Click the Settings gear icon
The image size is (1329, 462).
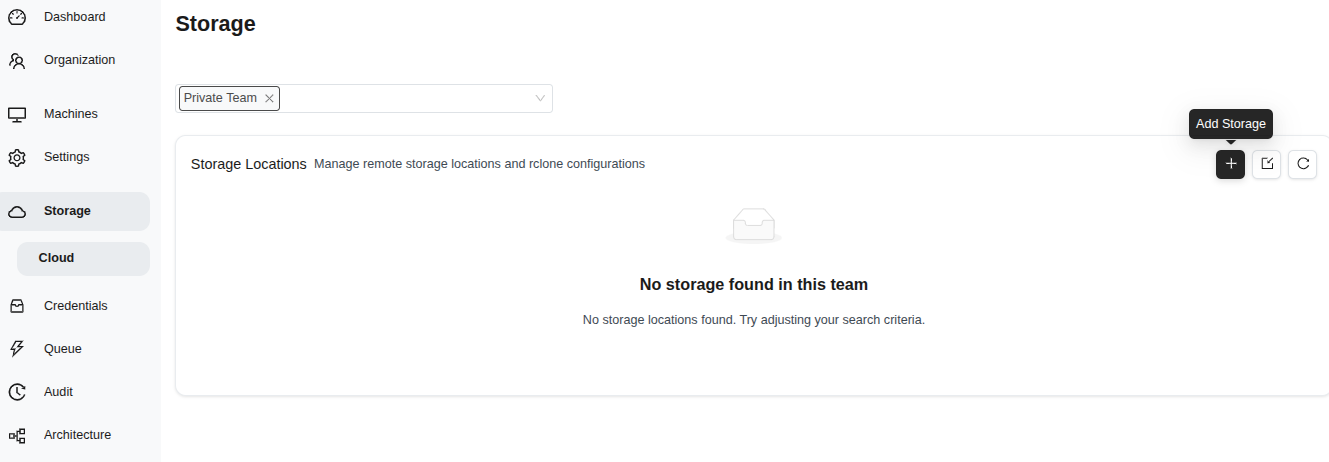point(17,158)
